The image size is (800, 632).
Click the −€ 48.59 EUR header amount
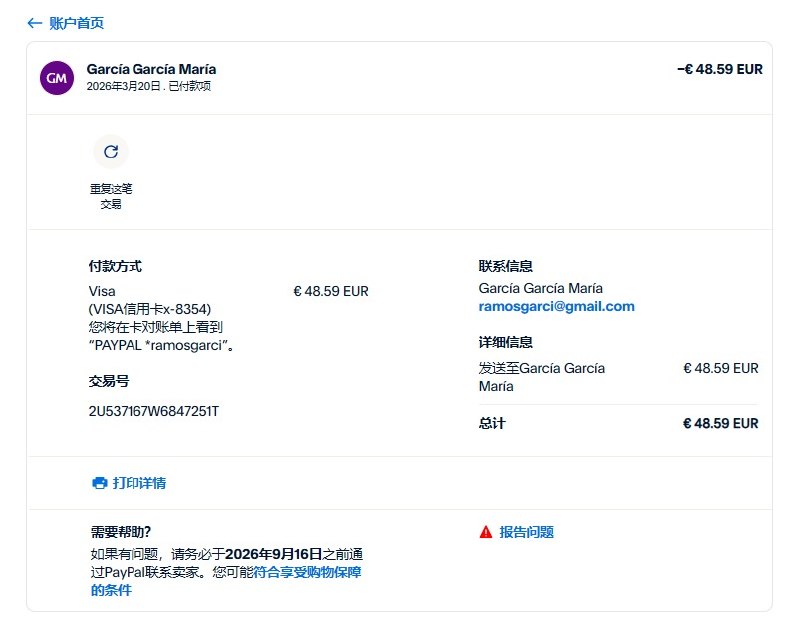point(719,70)
